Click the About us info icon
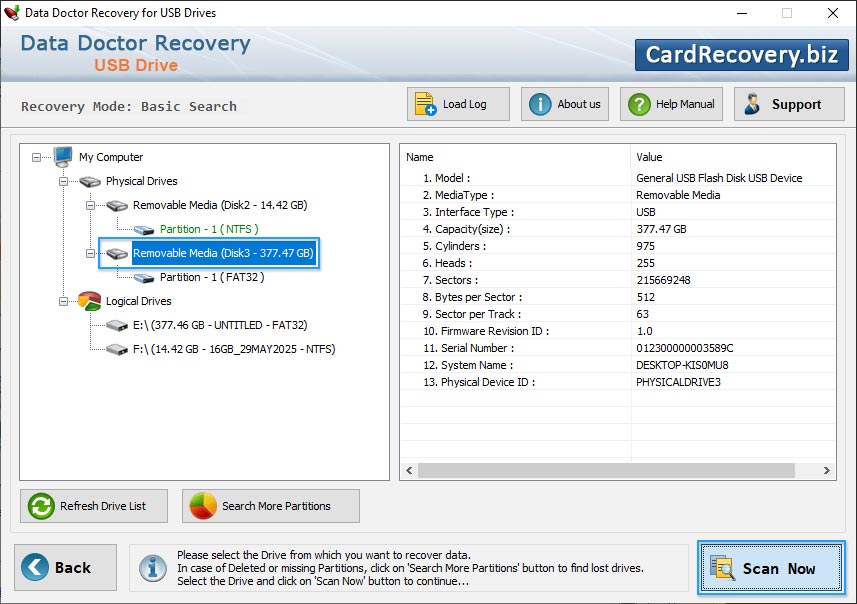Image resolution: width=857 pixels, height=604 pixels. pos(540,104)
